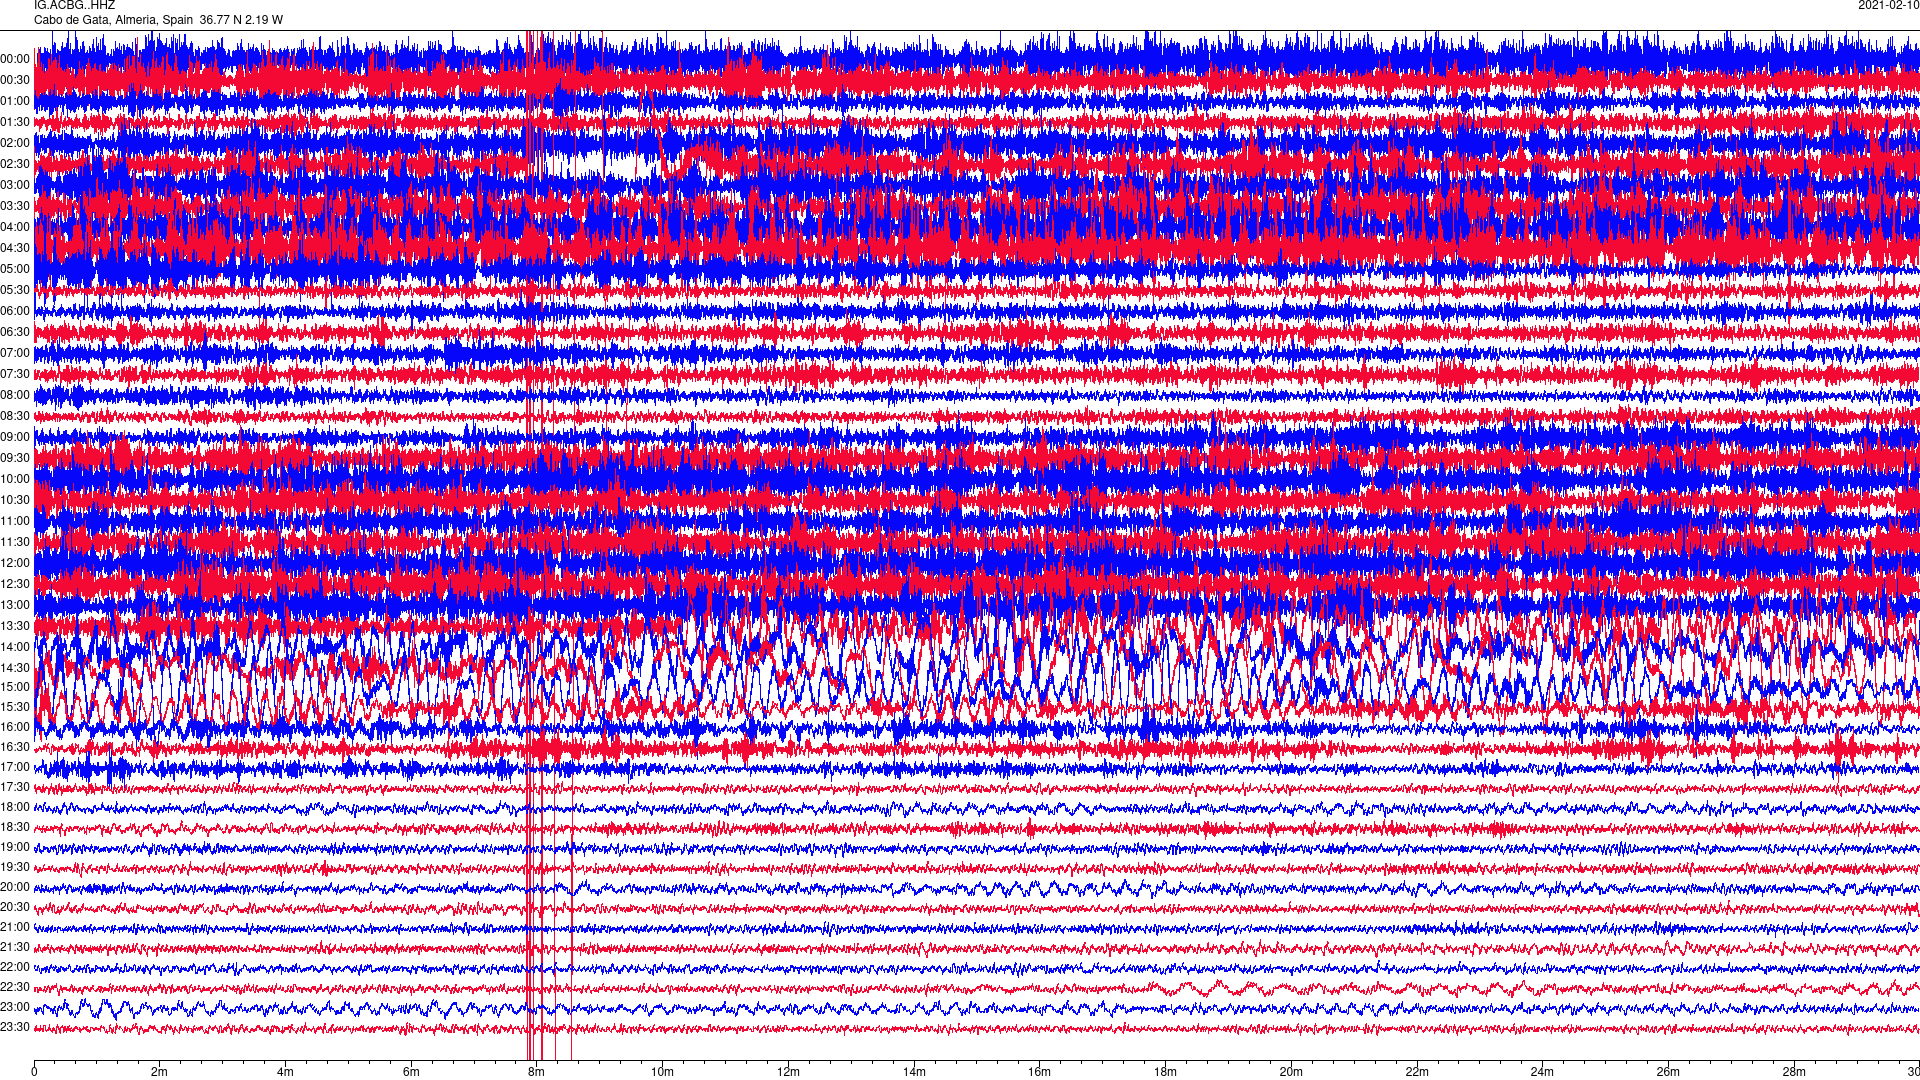This screenshot has width=1920, height=1080.
Task: Select the 19:00 trace time label
Action: click(x=15, y=847)
